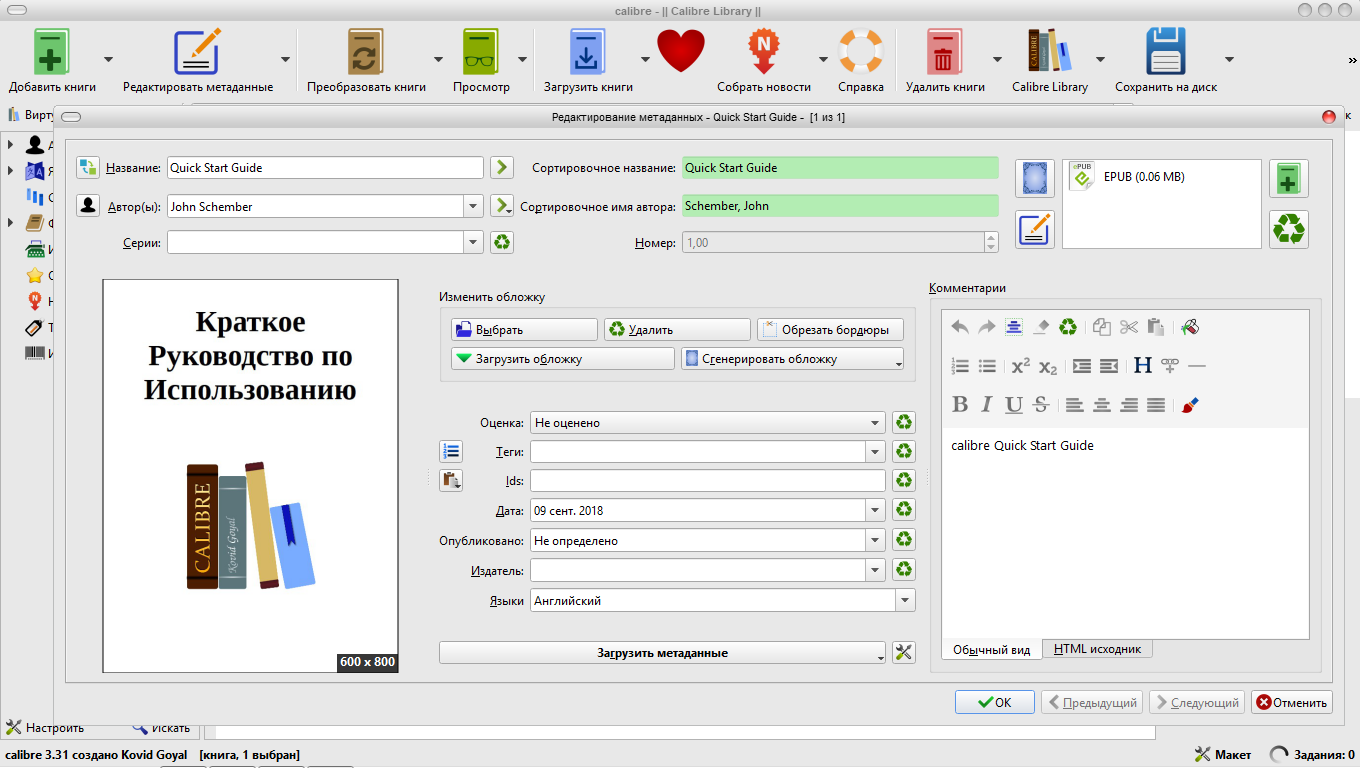Switch to HTML исходник tab
Screen dimensions: 1360x768
click(1097, 649)
